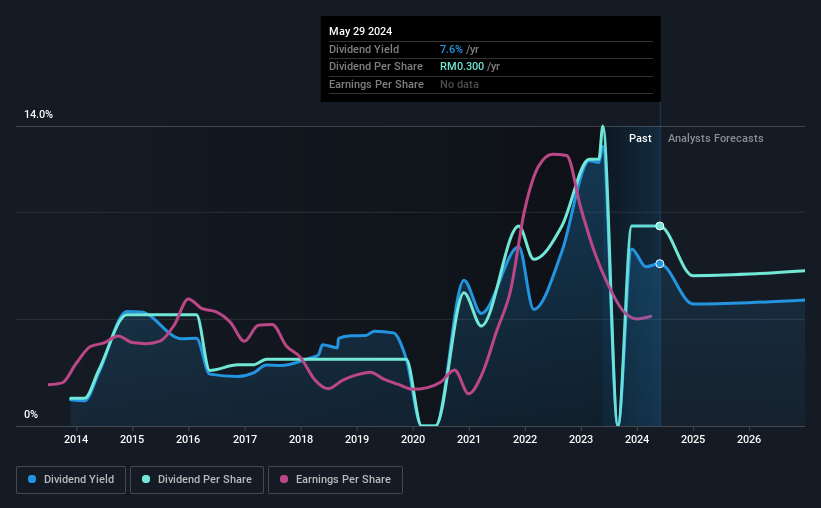Image resolution: width=821 pixels, height=508 pixels.
Task: Click the Dividend Per Share tooltip row label
Action: coord(375,67)
